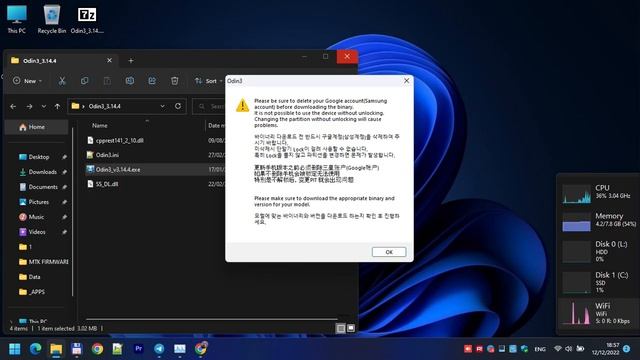Click the Paste icon in Explorer toolbar
Viewport: 640px width, 360px height.
(x=107, y=81)
